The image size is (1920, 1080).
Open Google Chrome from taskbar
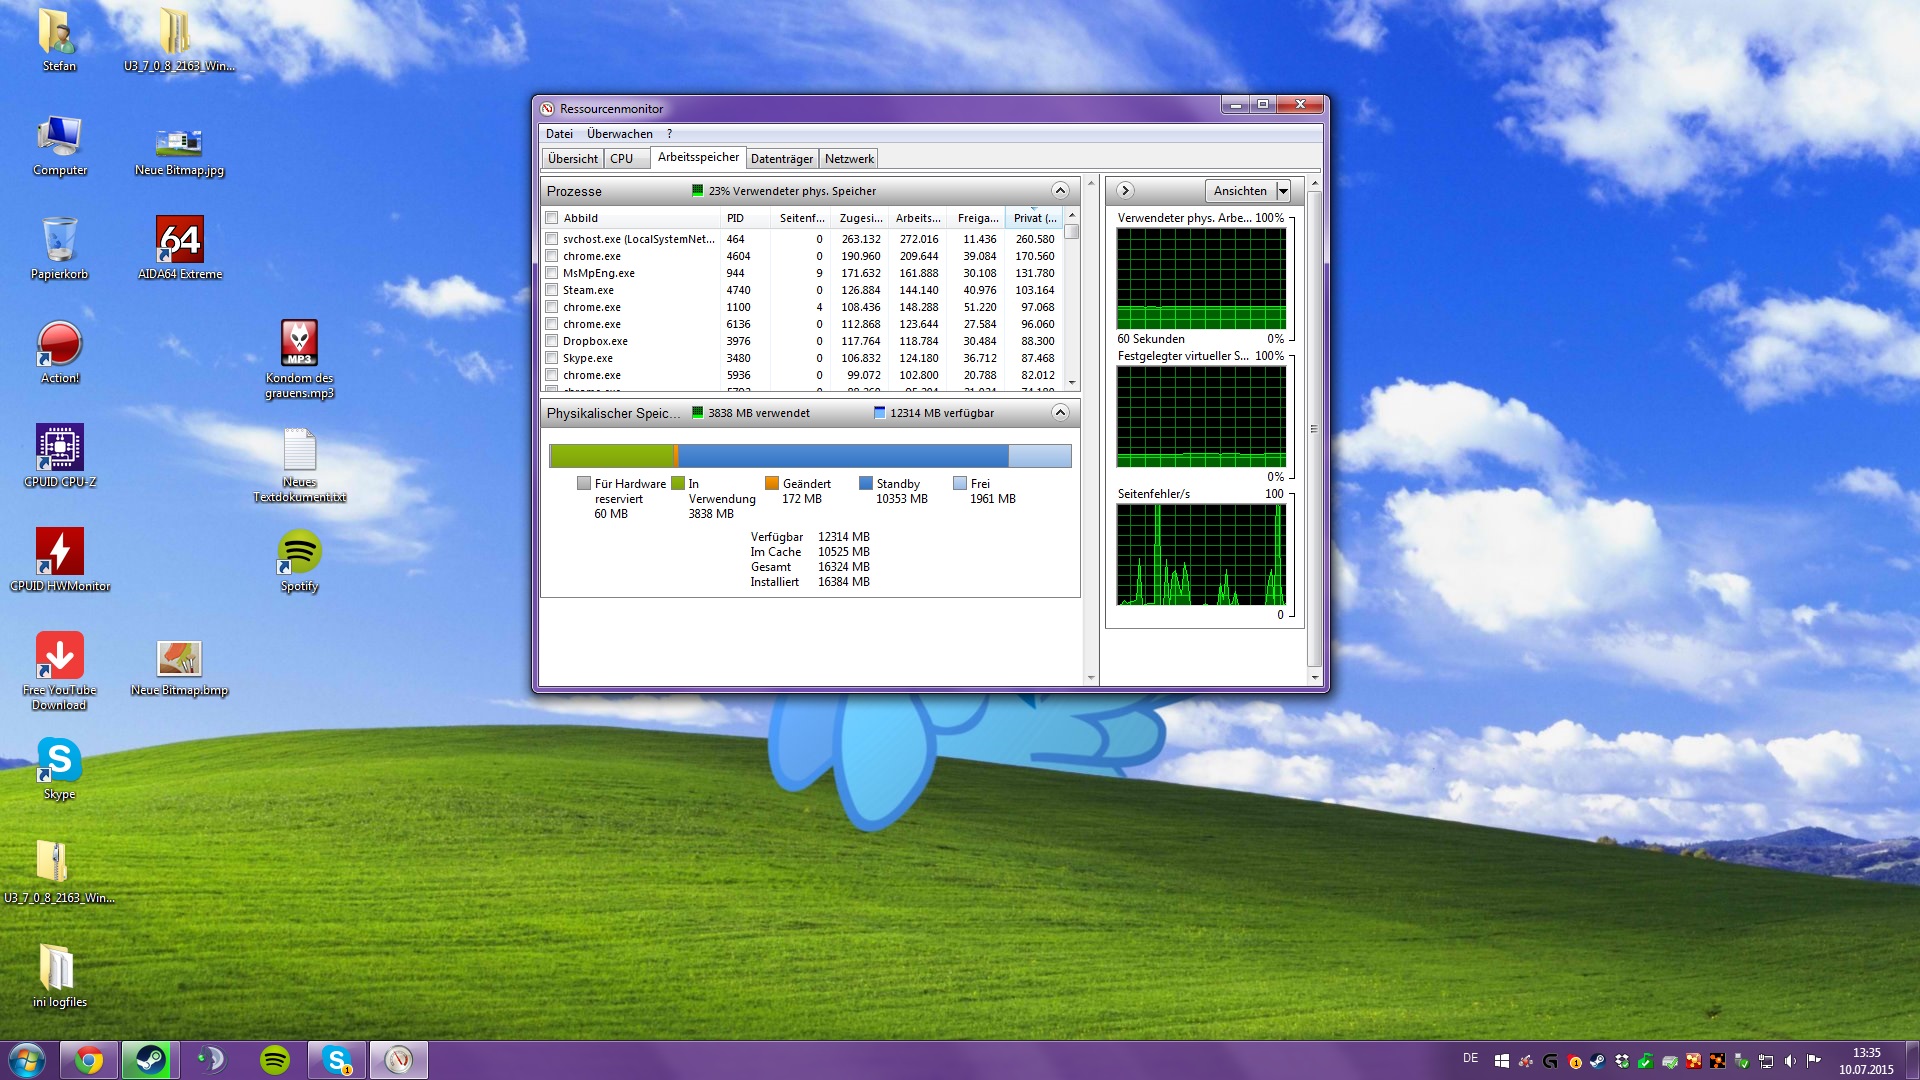click(x=89, y=1059)
